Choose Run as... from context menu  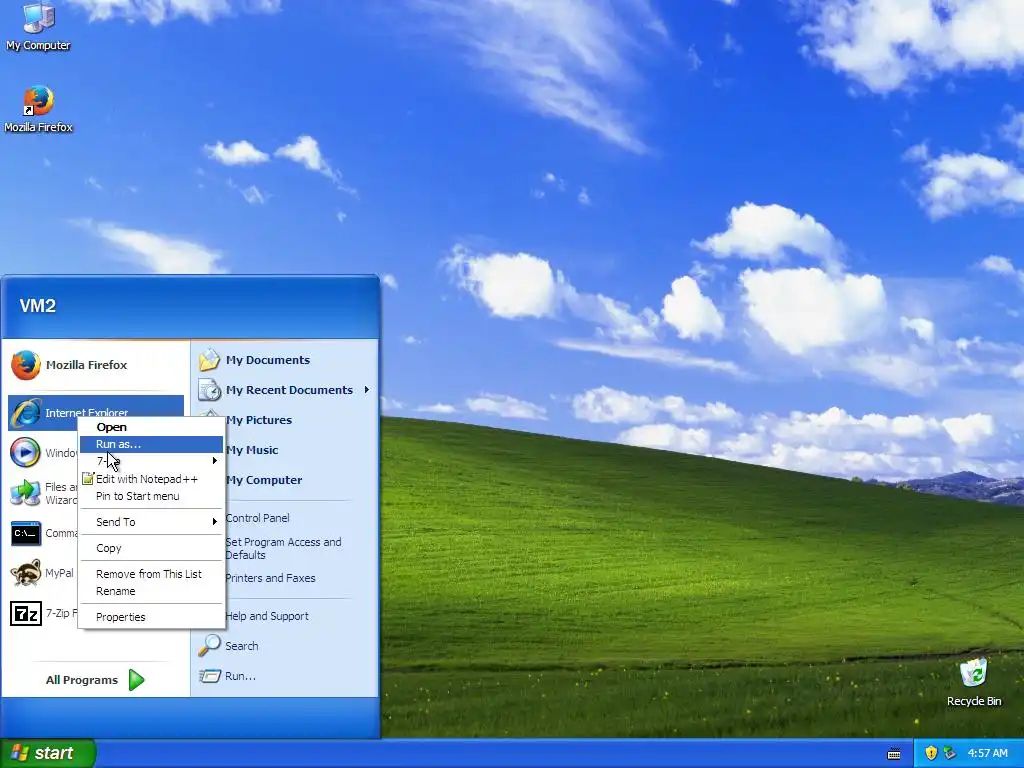tap(152, 444)
